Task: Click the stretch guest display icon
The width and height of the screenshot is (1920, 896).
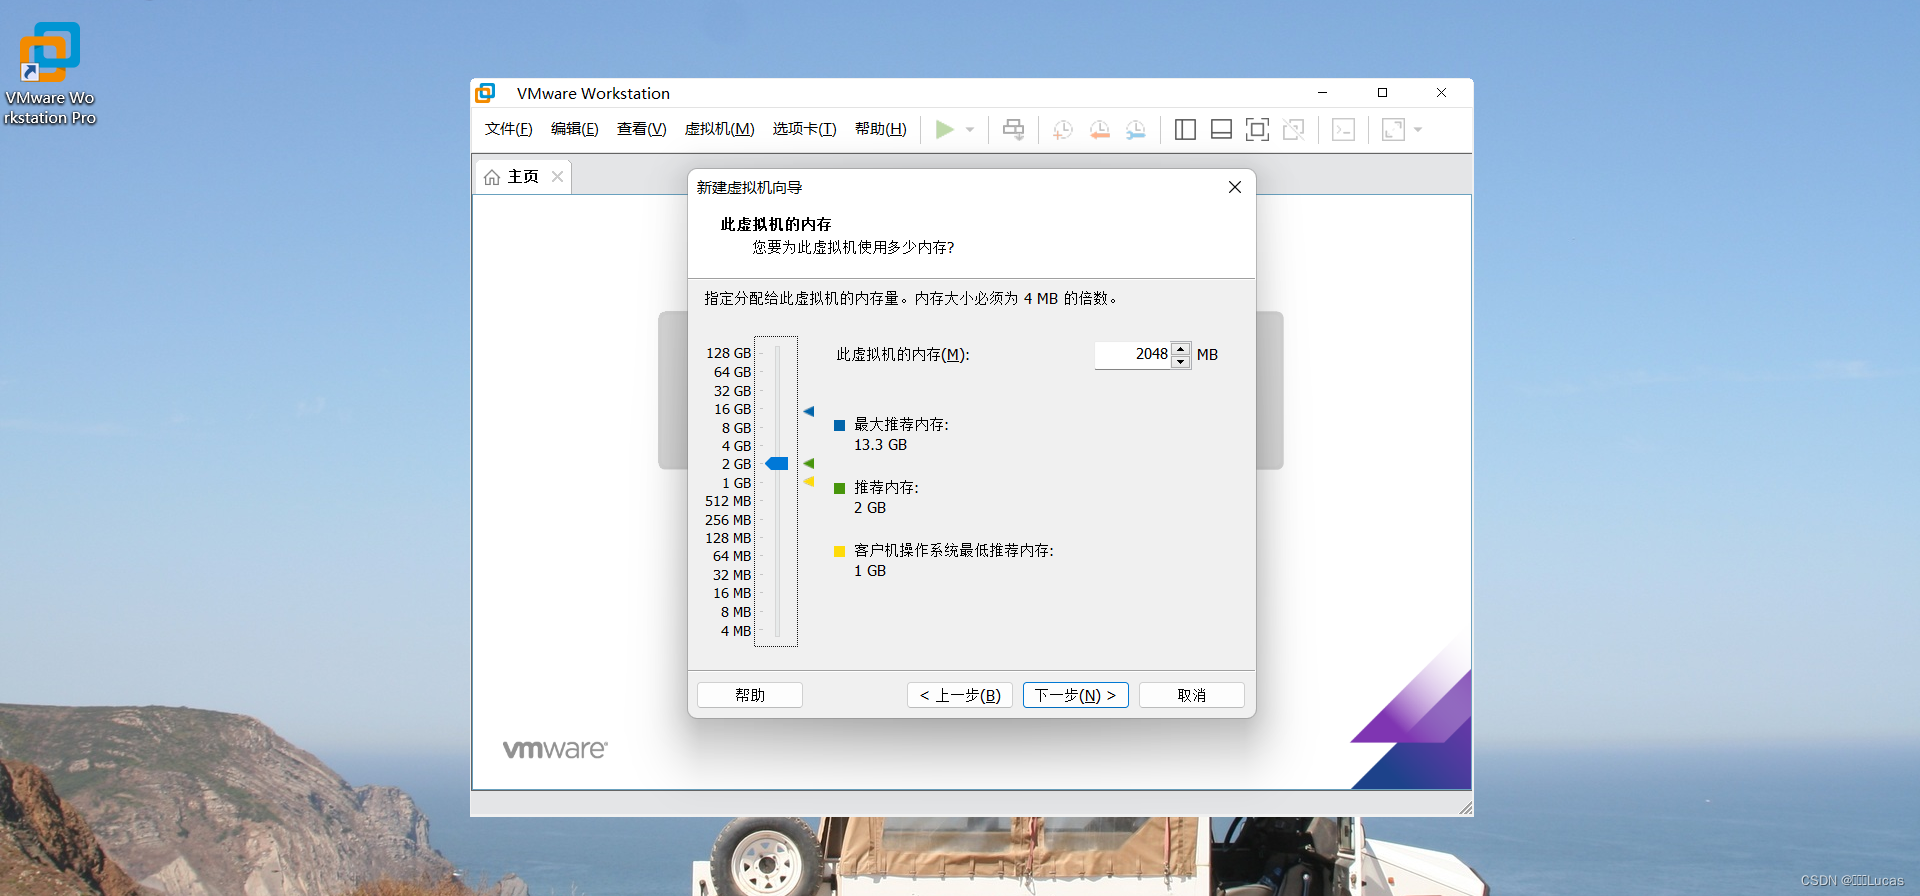Action: coord(1393,129)
